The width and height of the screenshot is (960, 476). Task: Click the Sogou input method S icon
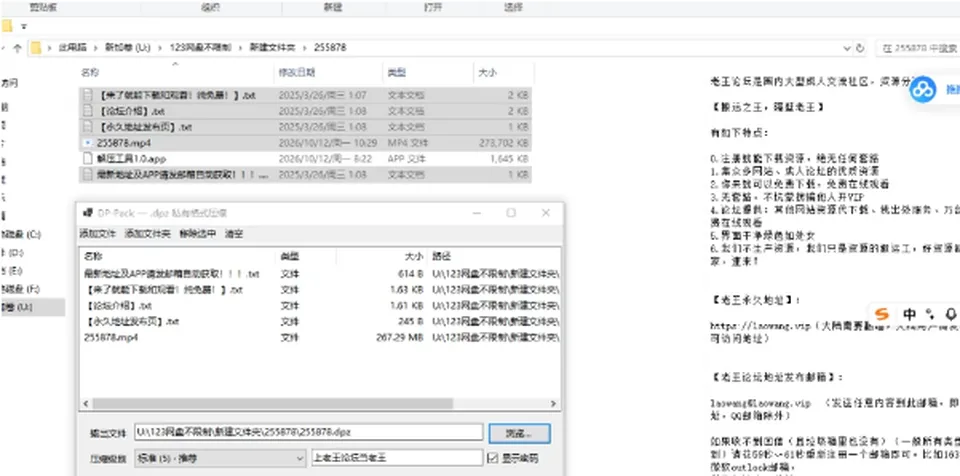881,314
